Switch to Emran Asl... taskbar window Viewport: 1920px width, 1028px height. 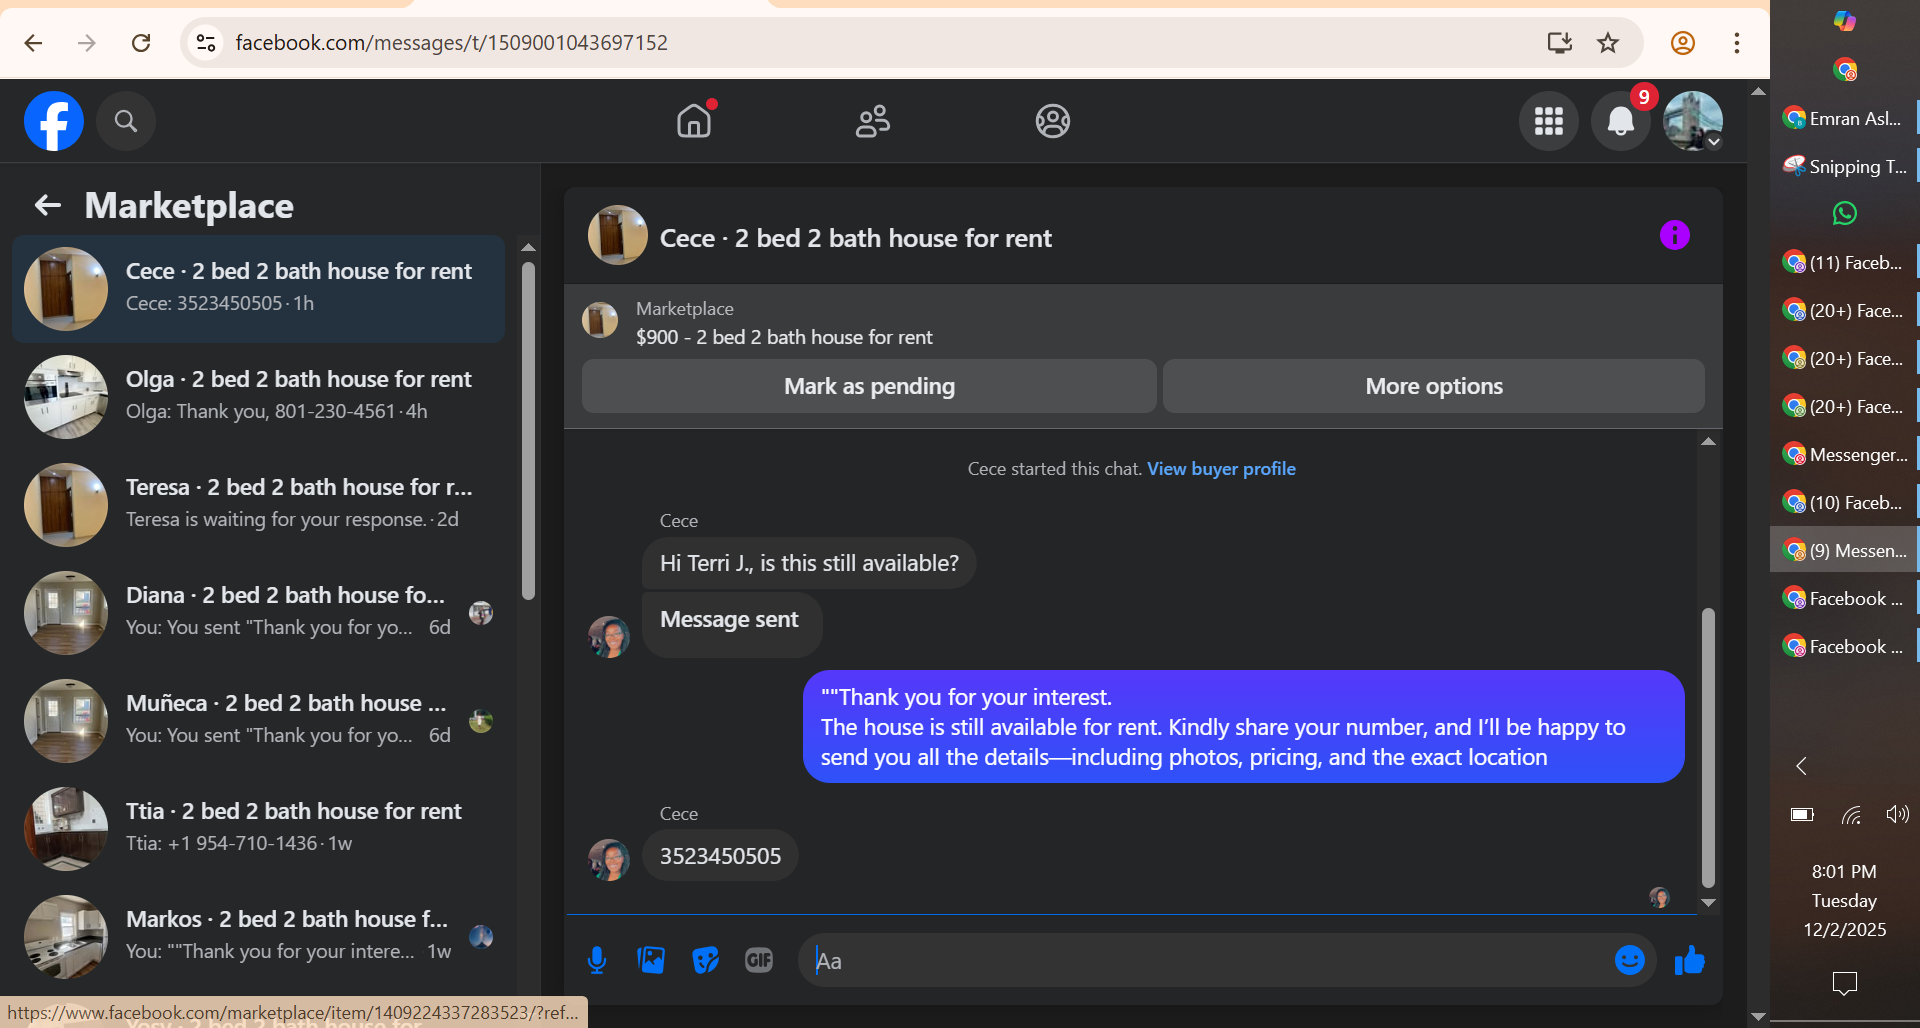point(1843,118)
